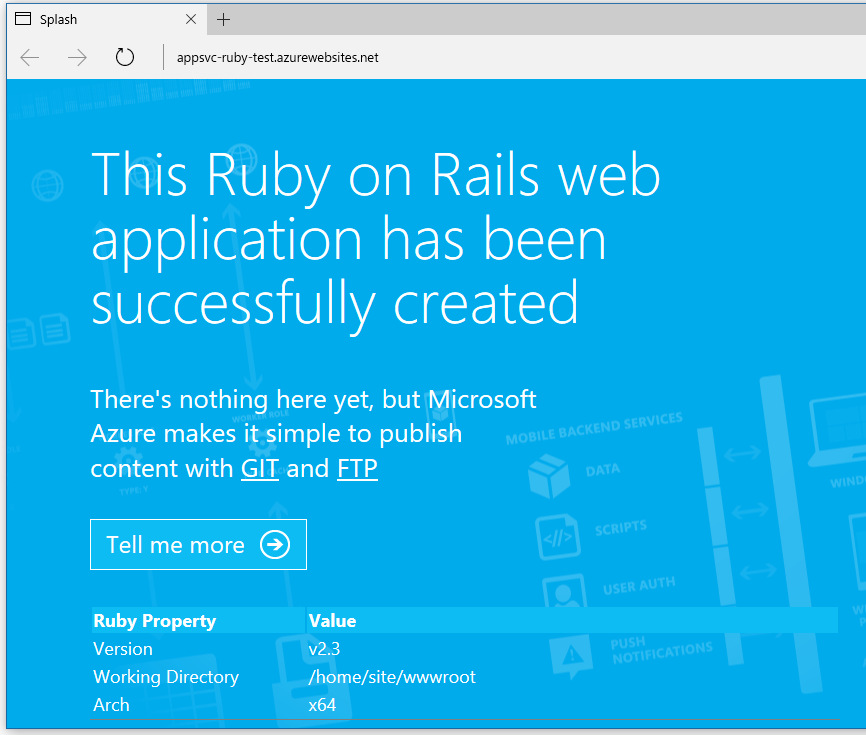Click the Working Directory label
866x735 pixels.
tap(166, 677)
